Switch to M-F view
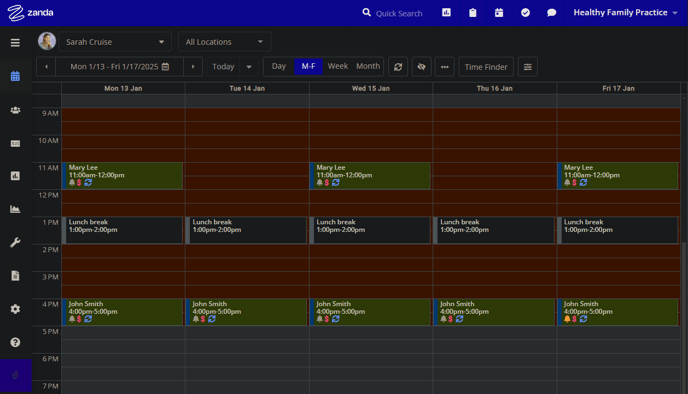The width and height of the screenshot is (688, 394). click(x=308, y=66)
